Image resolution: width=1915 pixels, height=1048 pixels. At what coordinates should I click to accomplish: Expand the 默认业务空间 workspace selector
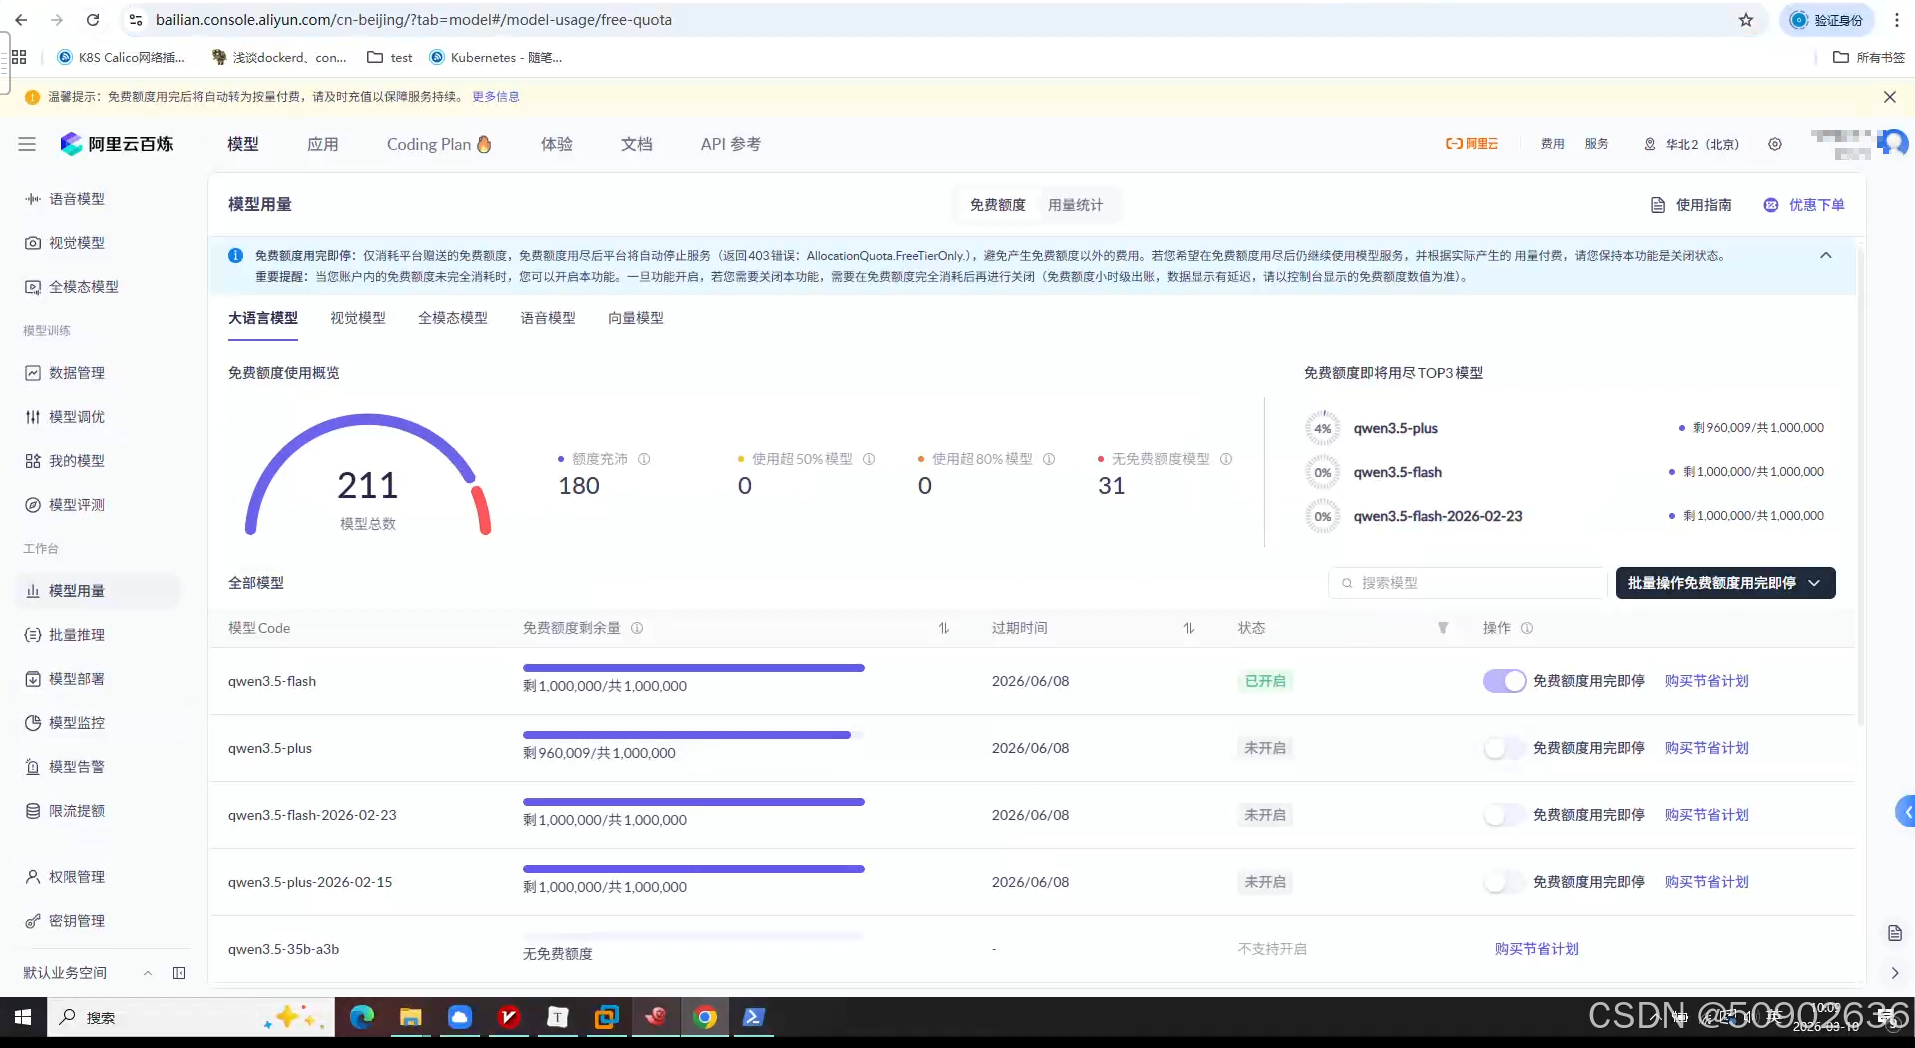[x=88, y=973]
